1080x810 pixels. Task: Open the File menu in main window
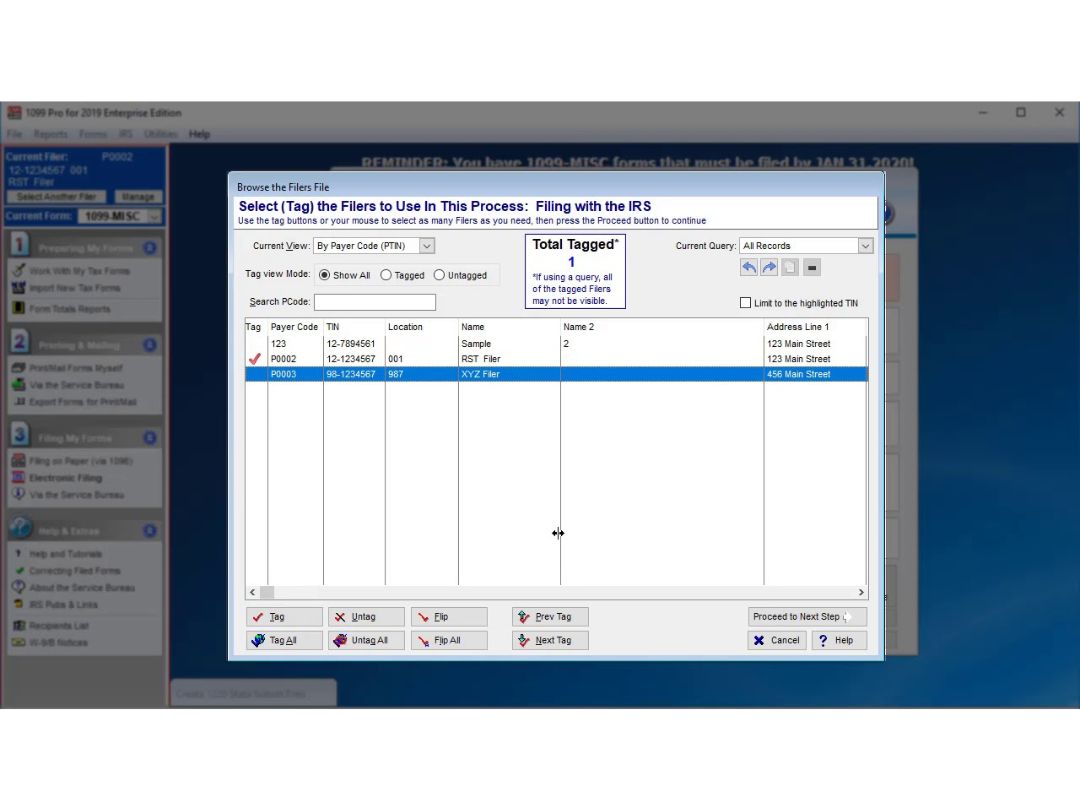click(14, 134)
